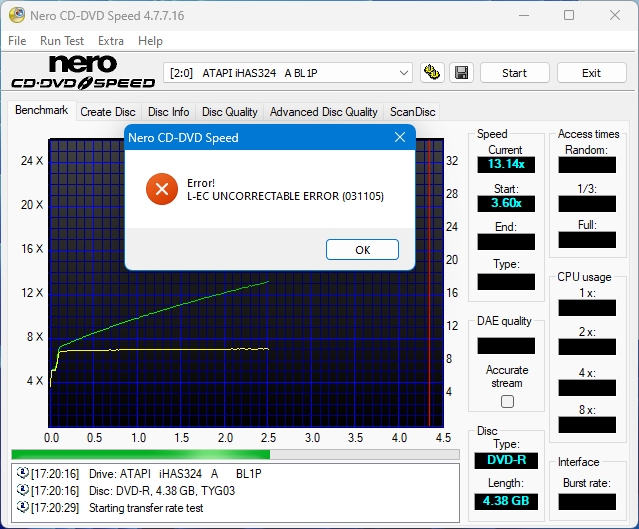Click the Length value 4.38 GB
This screenshot has height=529, width=639.
(x=506, y=501)
